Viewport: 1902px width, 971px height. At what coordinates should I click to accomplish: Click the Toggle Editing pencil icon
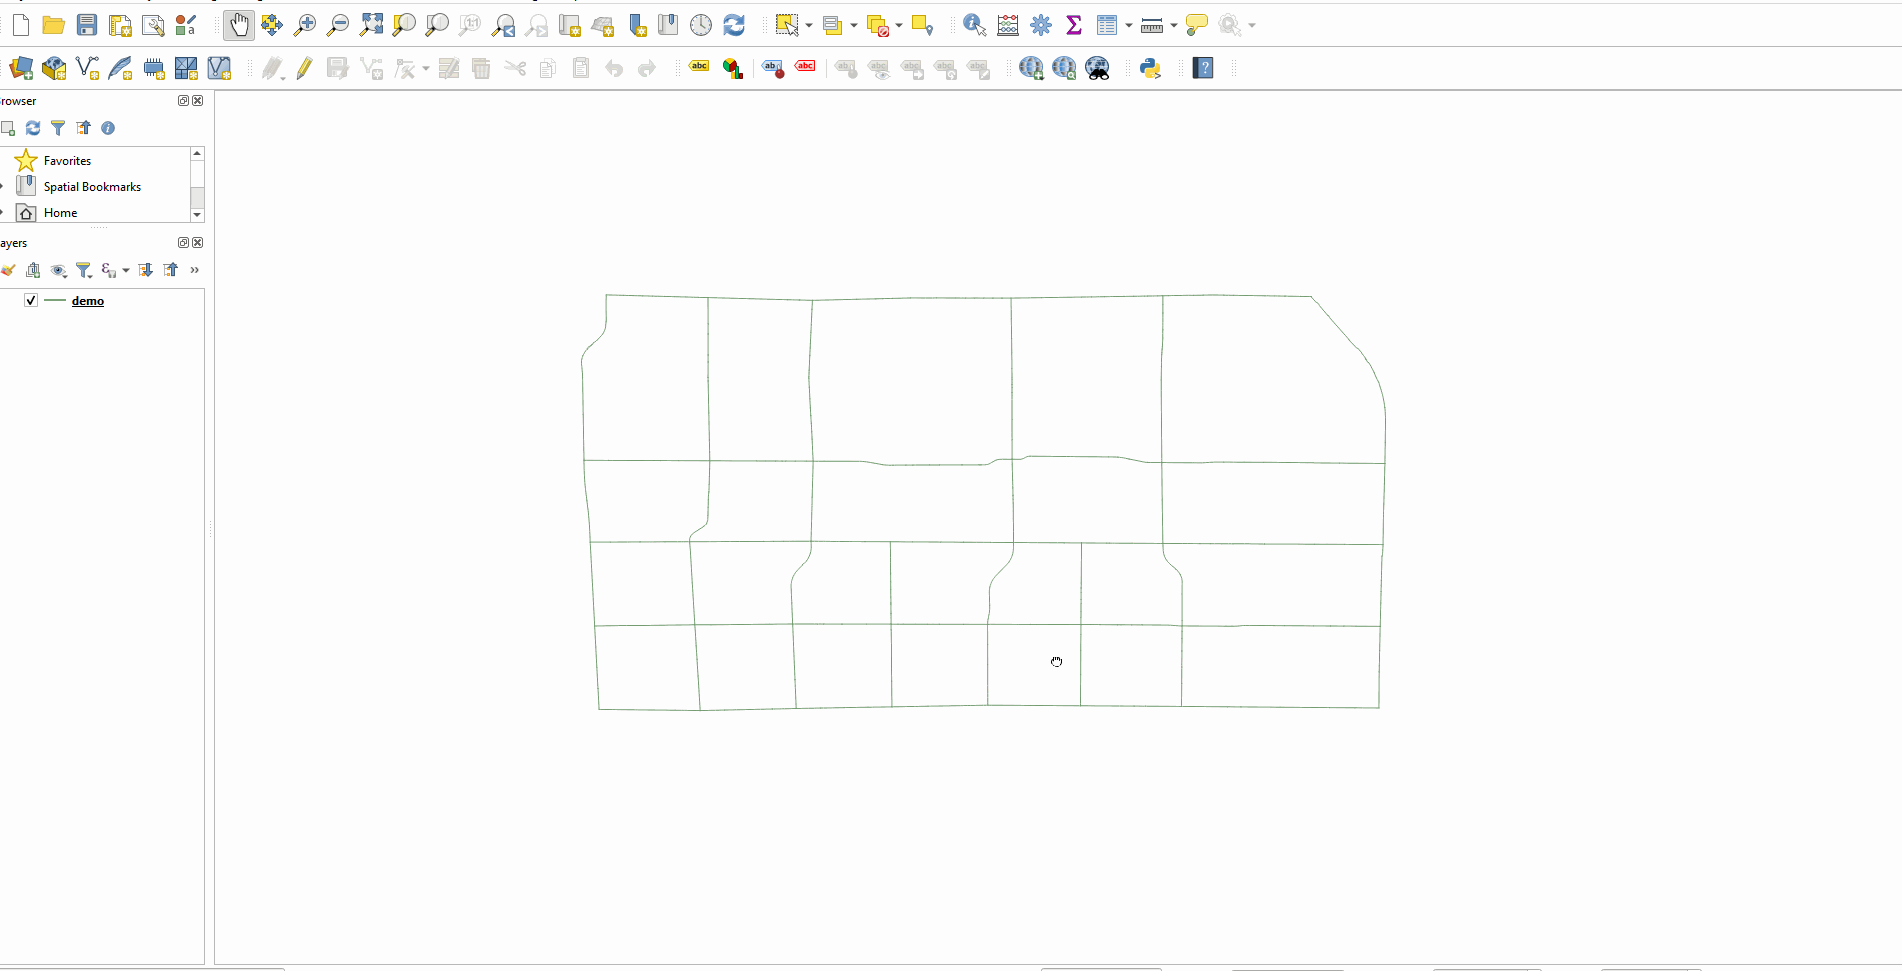tap(304, 68)
